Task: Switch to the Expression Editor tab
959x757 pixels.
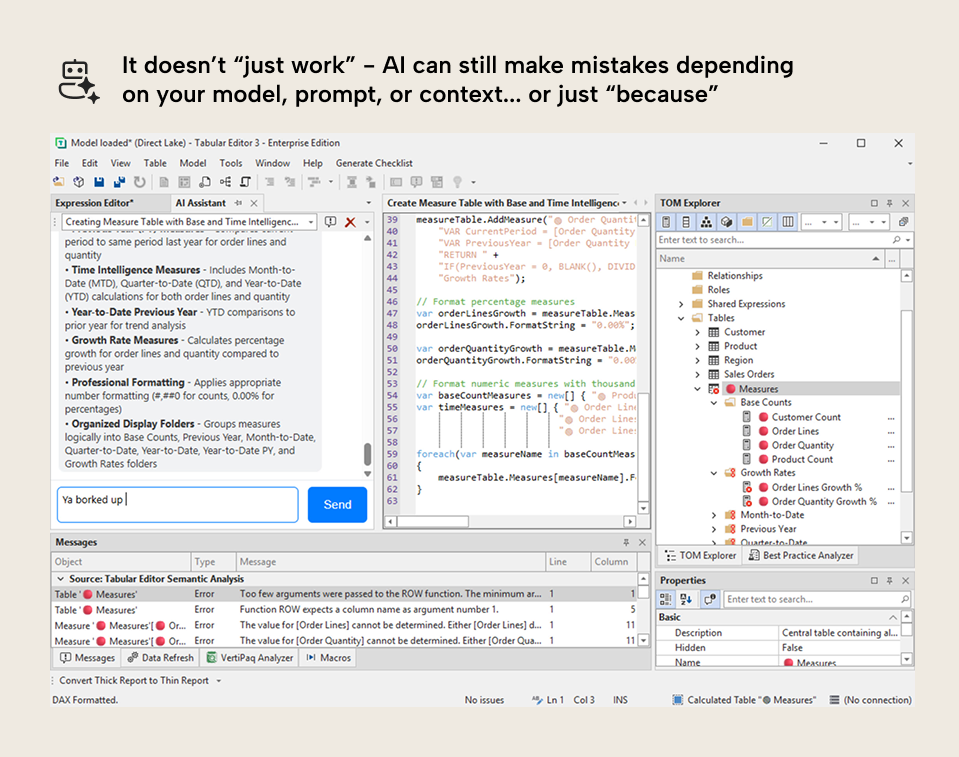Action: (x=94, y=203)
